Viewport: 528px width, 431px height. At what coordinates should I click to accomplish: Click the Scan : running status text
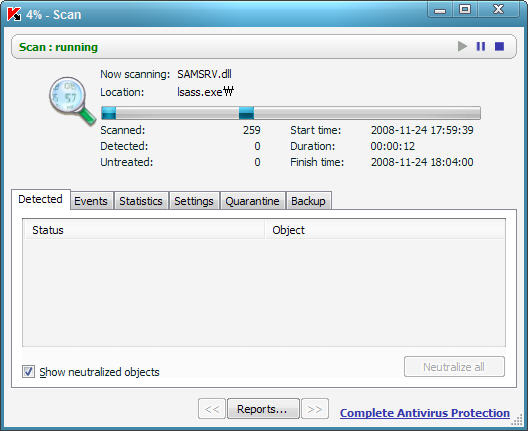(58, 47)
